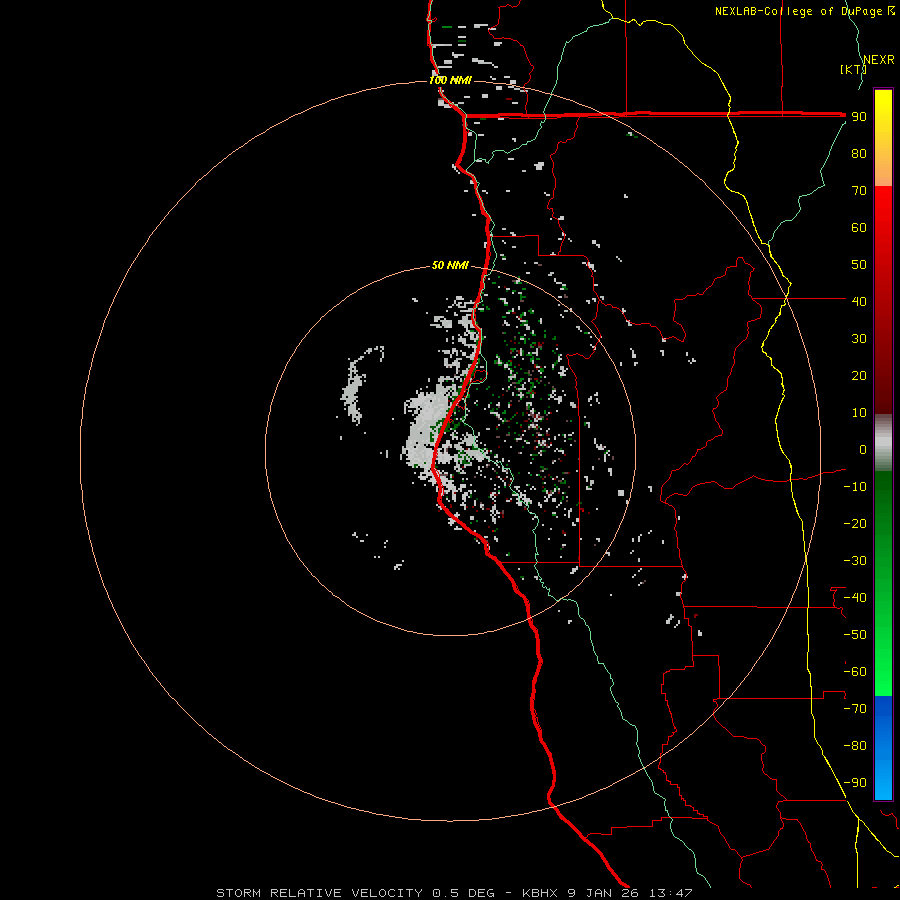Click the "-30" scale value

coord(855,561)
